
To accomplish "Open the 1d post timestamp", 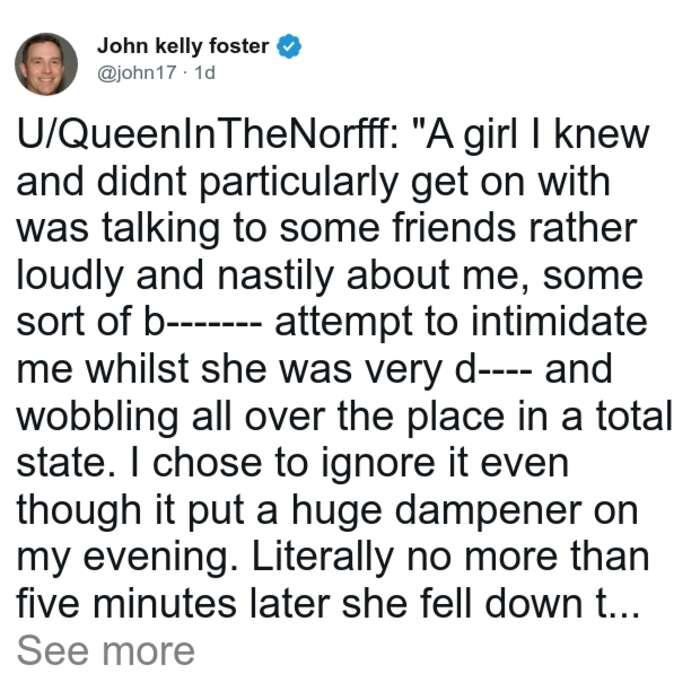I will [205, 73].
